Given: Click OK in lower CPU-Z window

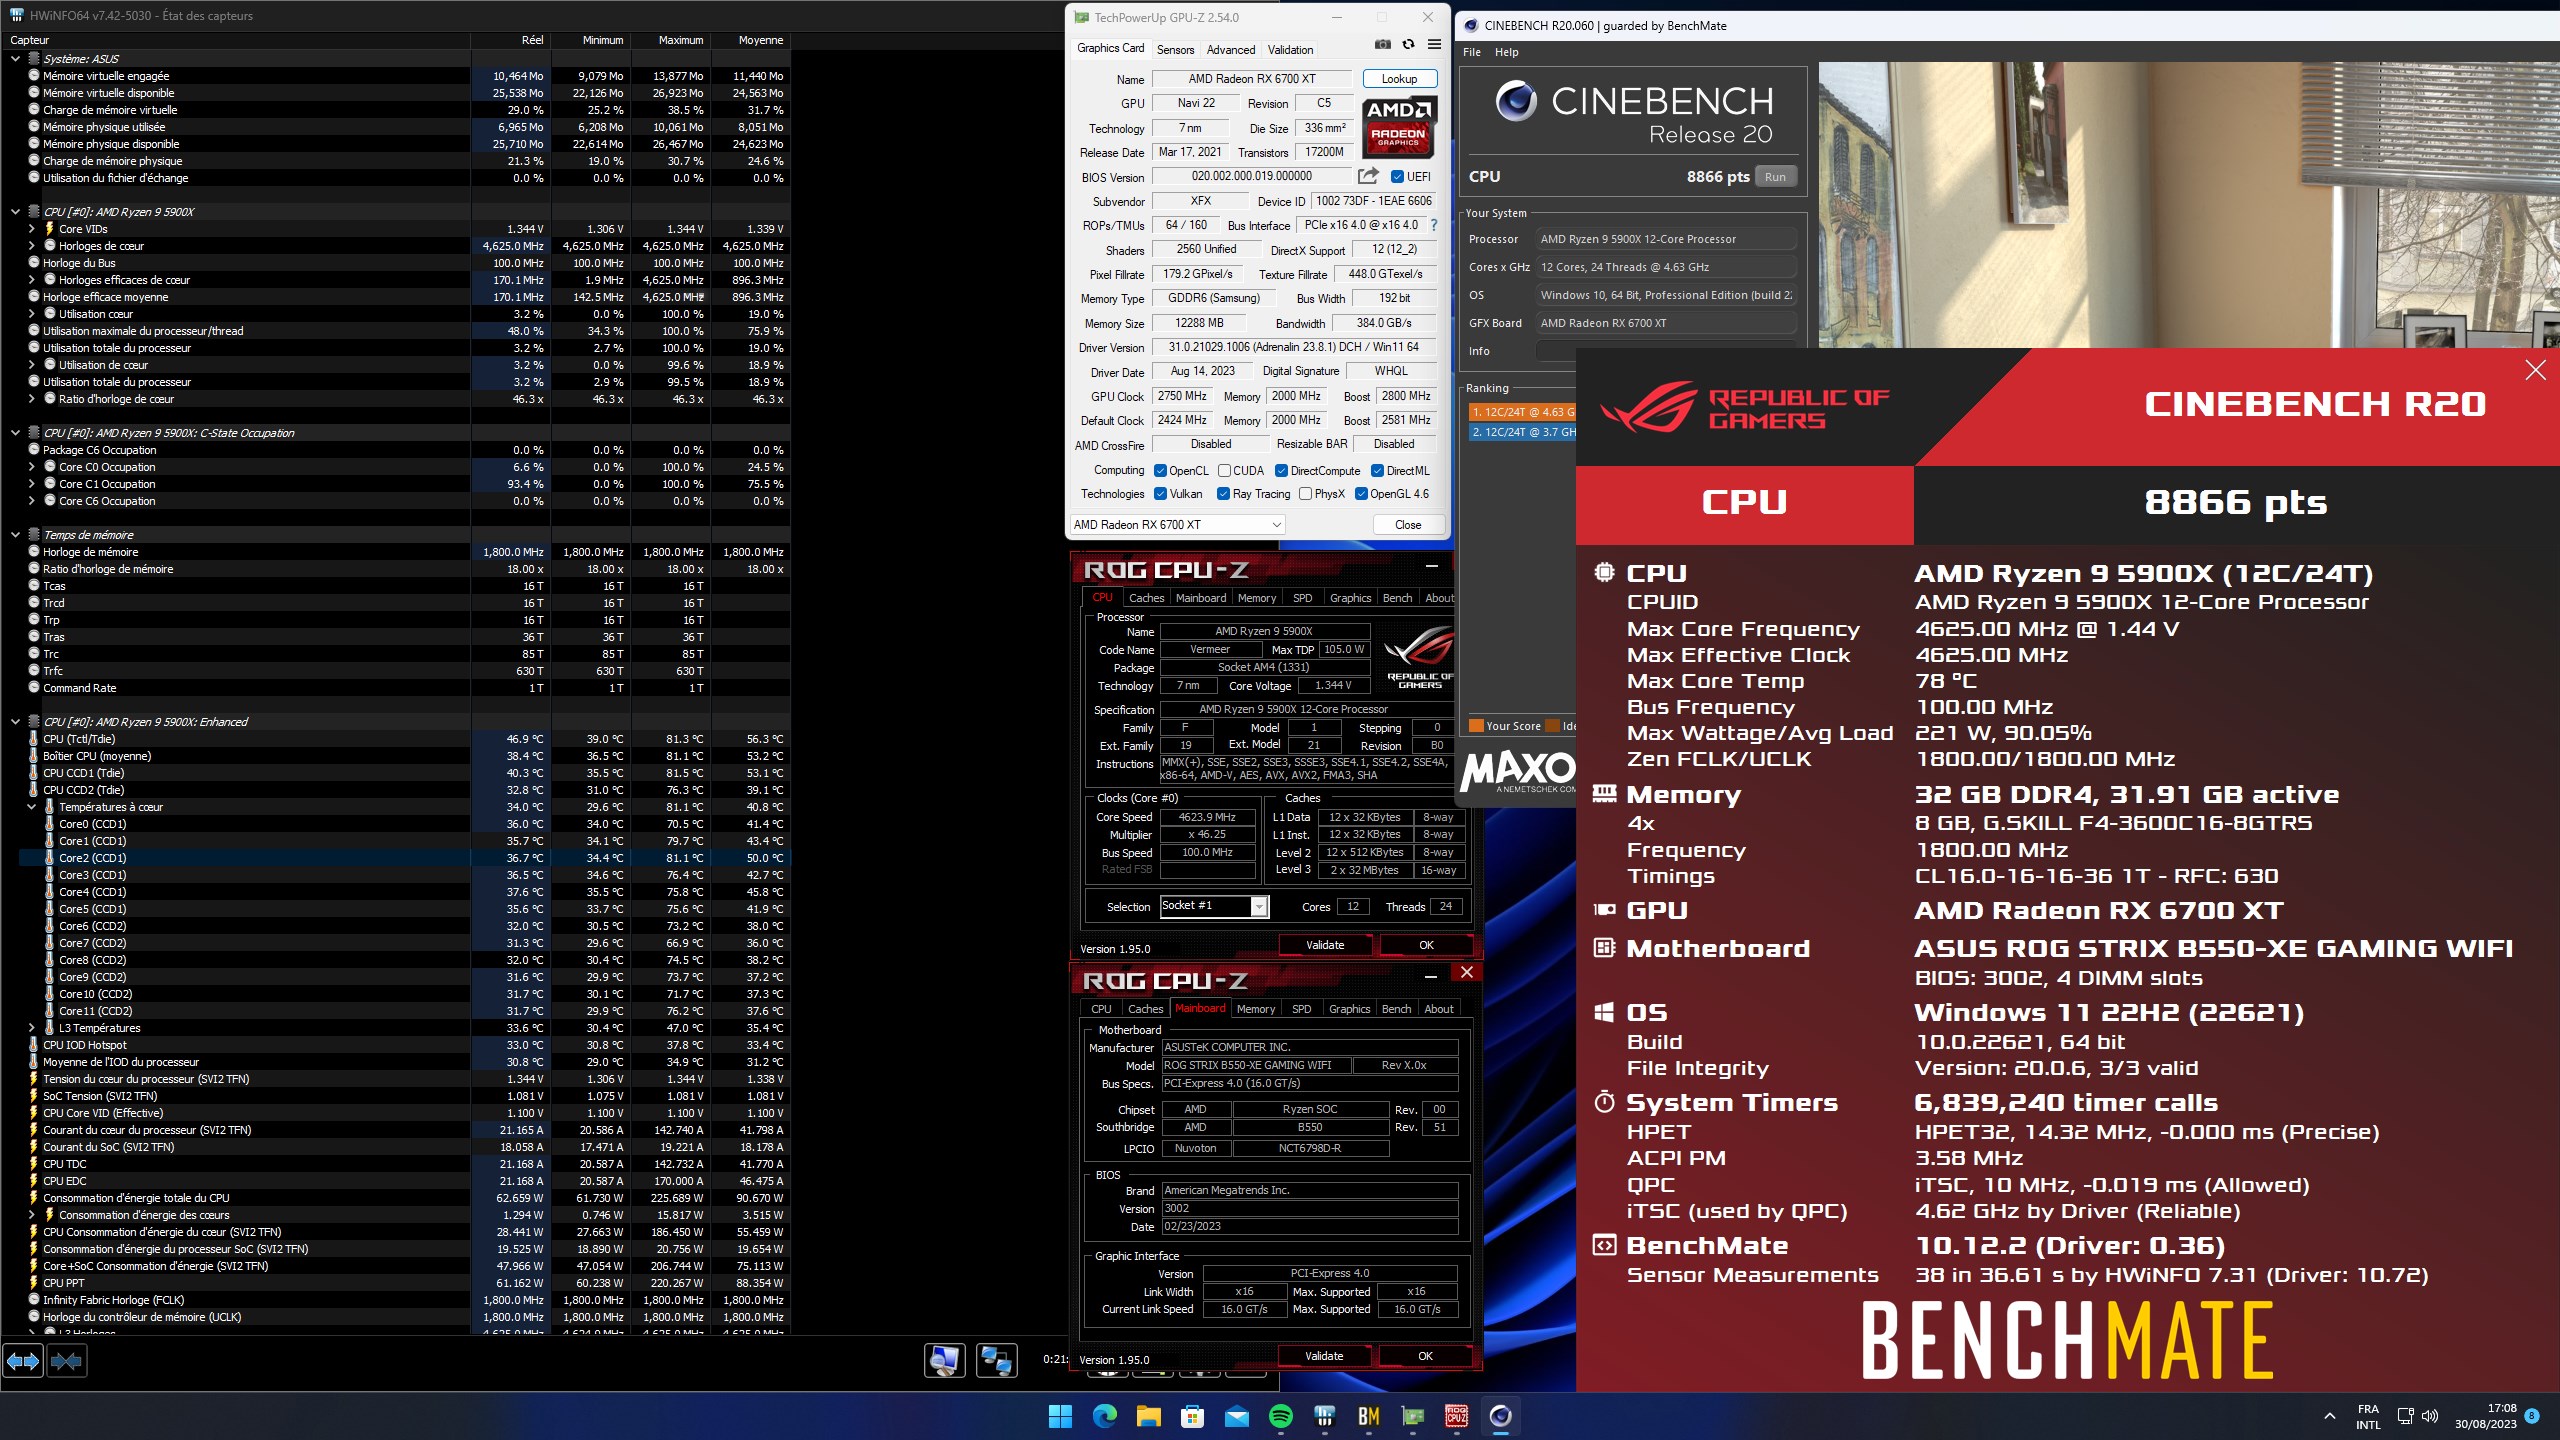Looking at the screenshot, I should click(1425, 1356).
